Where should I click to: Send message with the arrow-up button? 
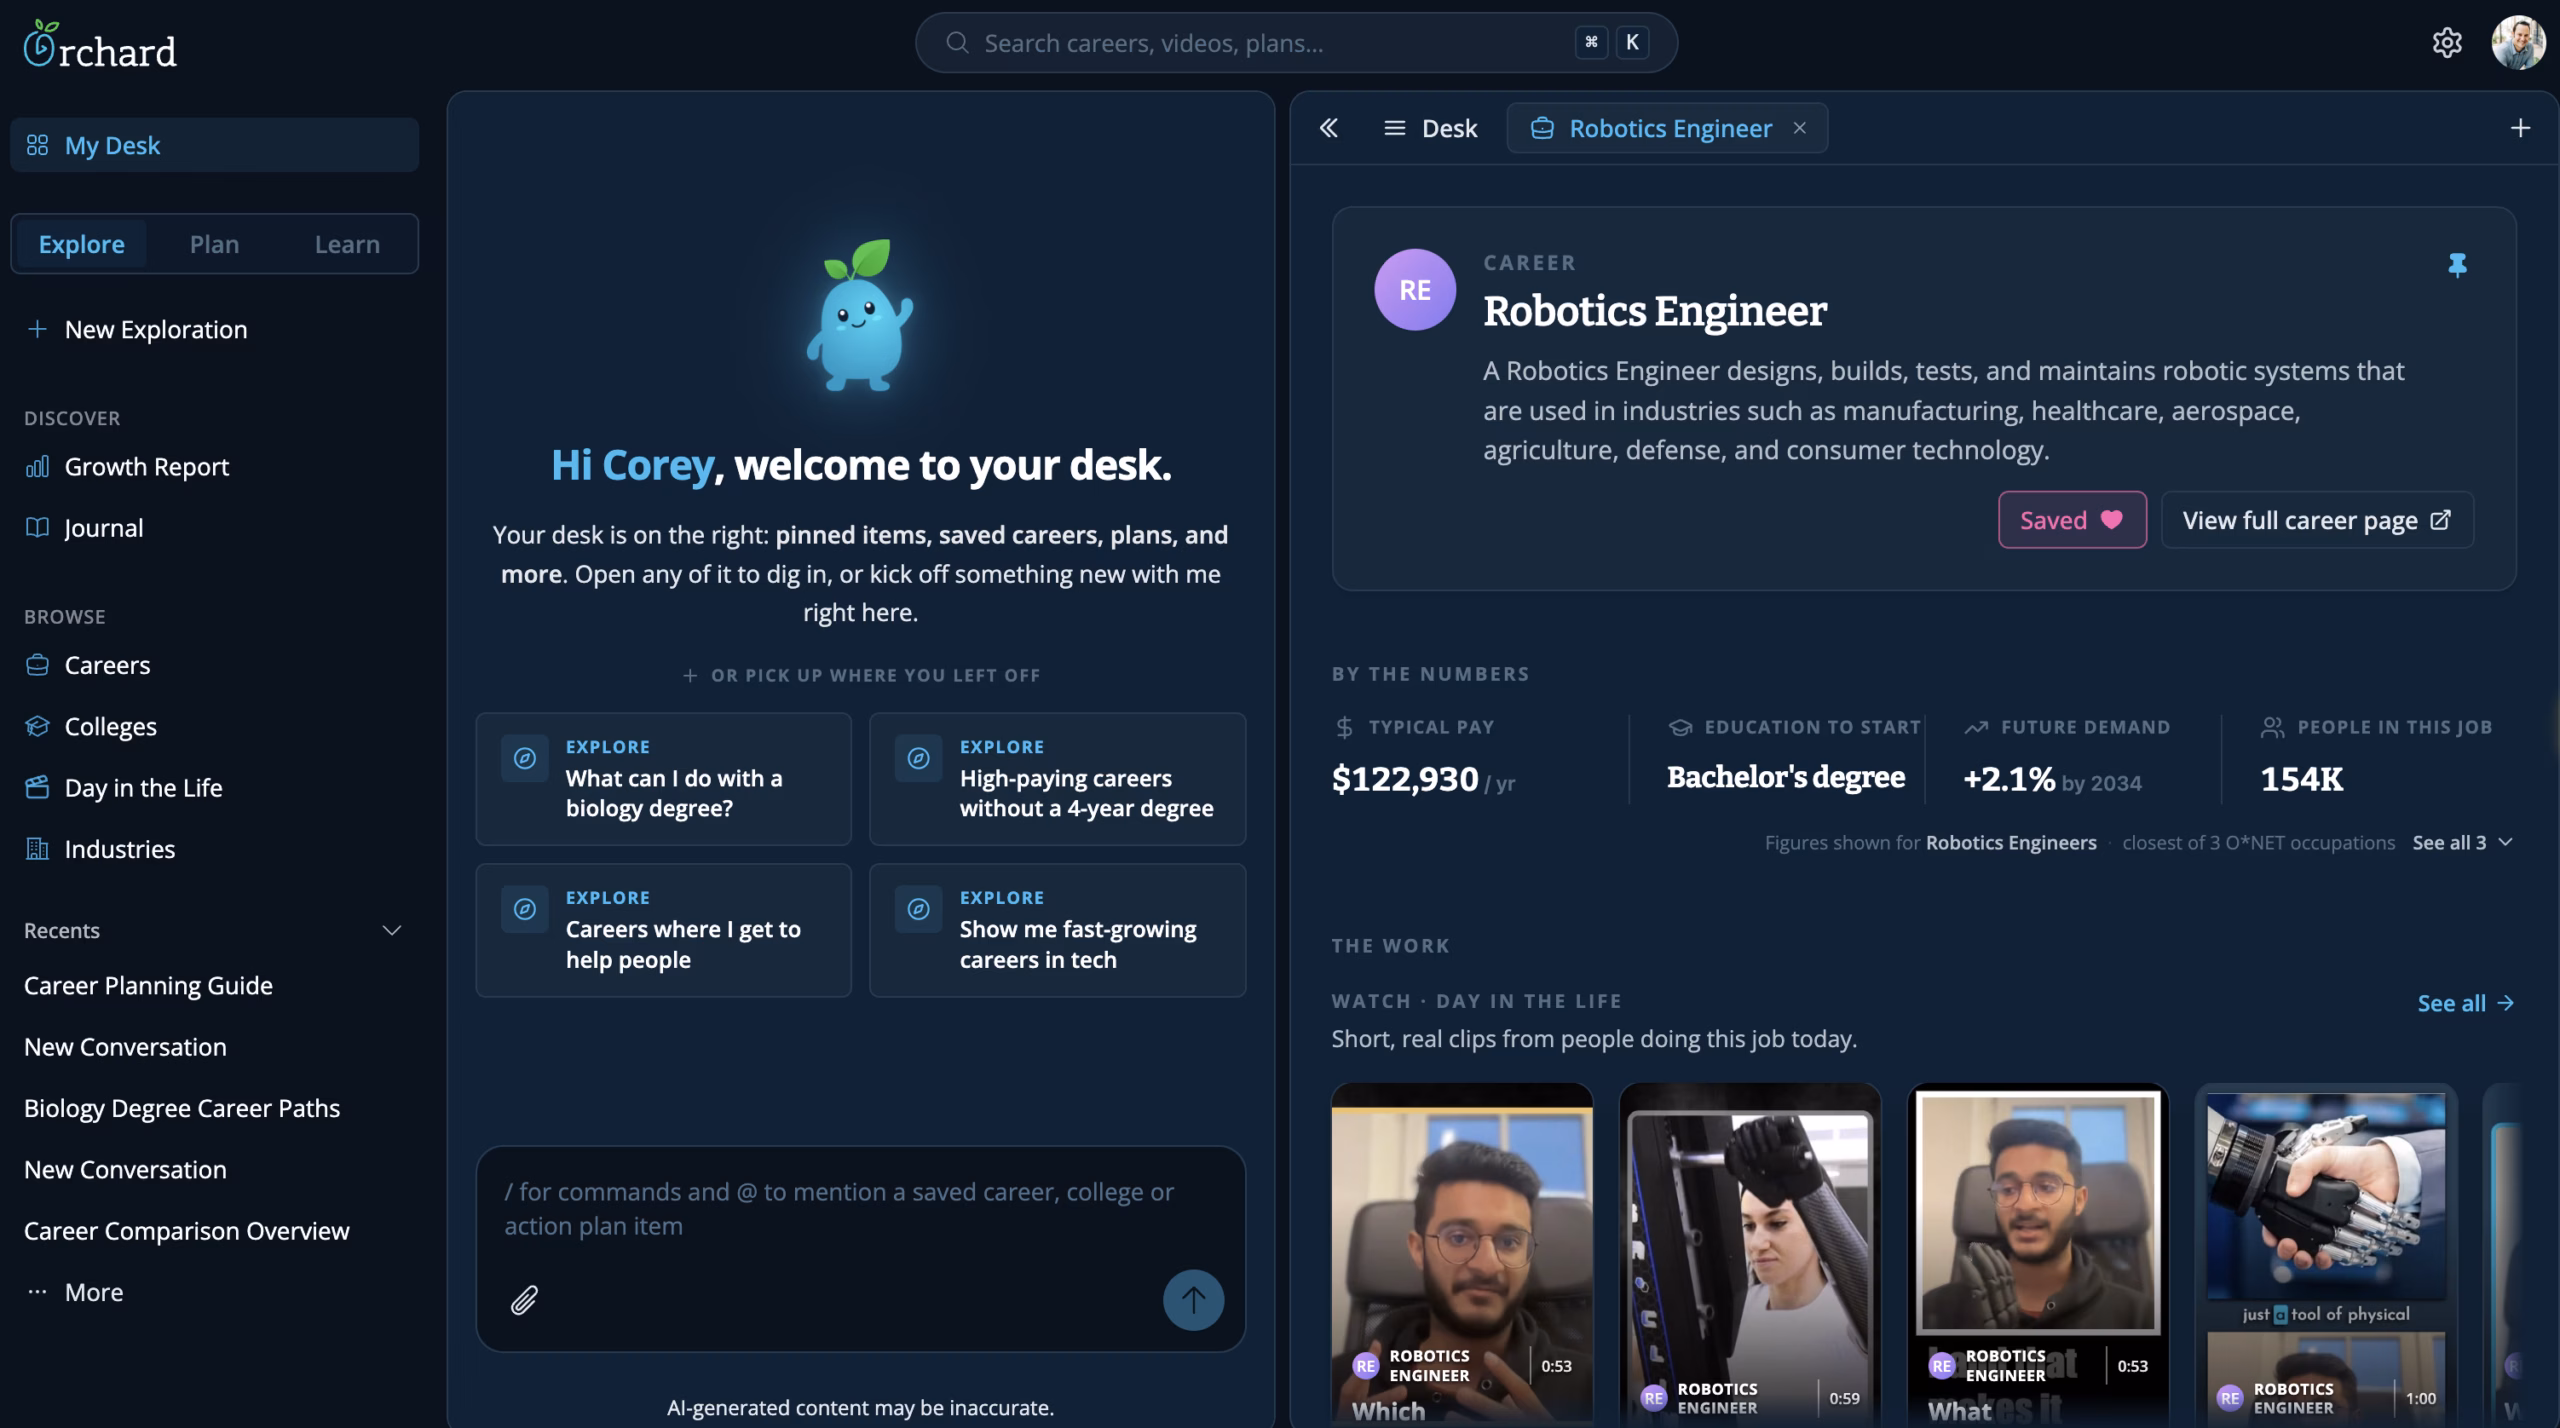click(x=1193, y=1300)
